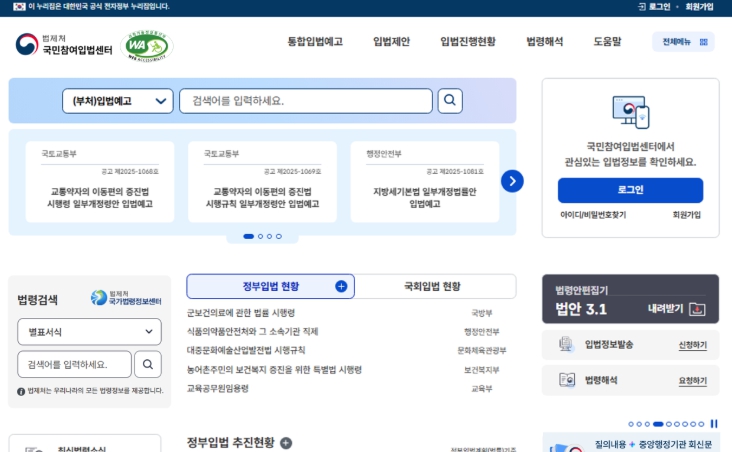Click the magnifier icon in 법령검색 panel
The width and height of the screenshot is (732, 452).
click(x=147, y=364)
